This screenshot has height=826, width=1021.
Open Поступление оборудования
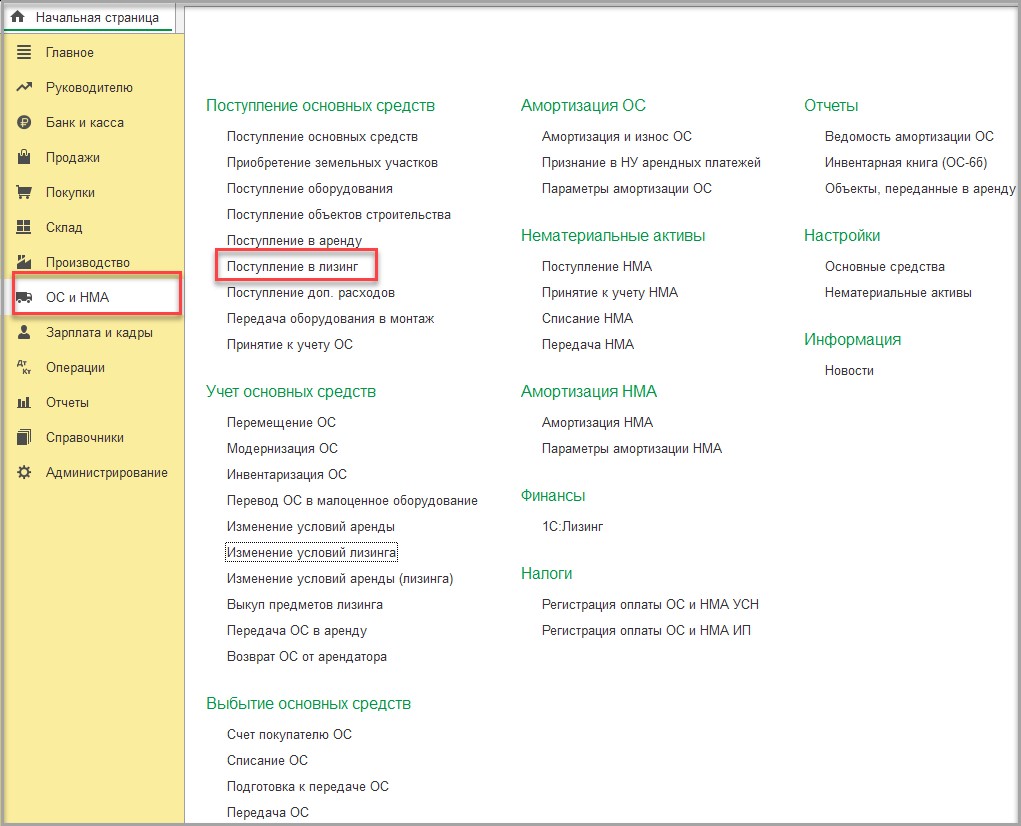pos(310,189)
